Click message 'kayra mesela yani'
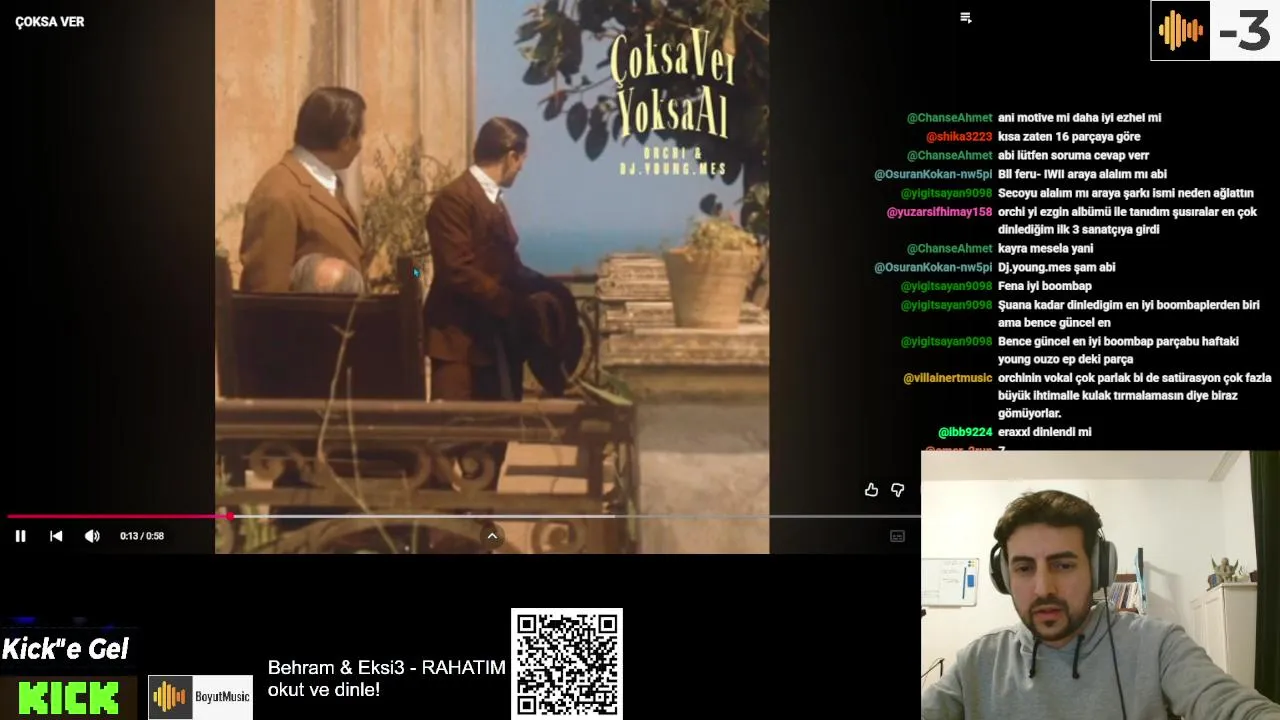Viewport: 1280px width, 720px height. point(1046,249)
